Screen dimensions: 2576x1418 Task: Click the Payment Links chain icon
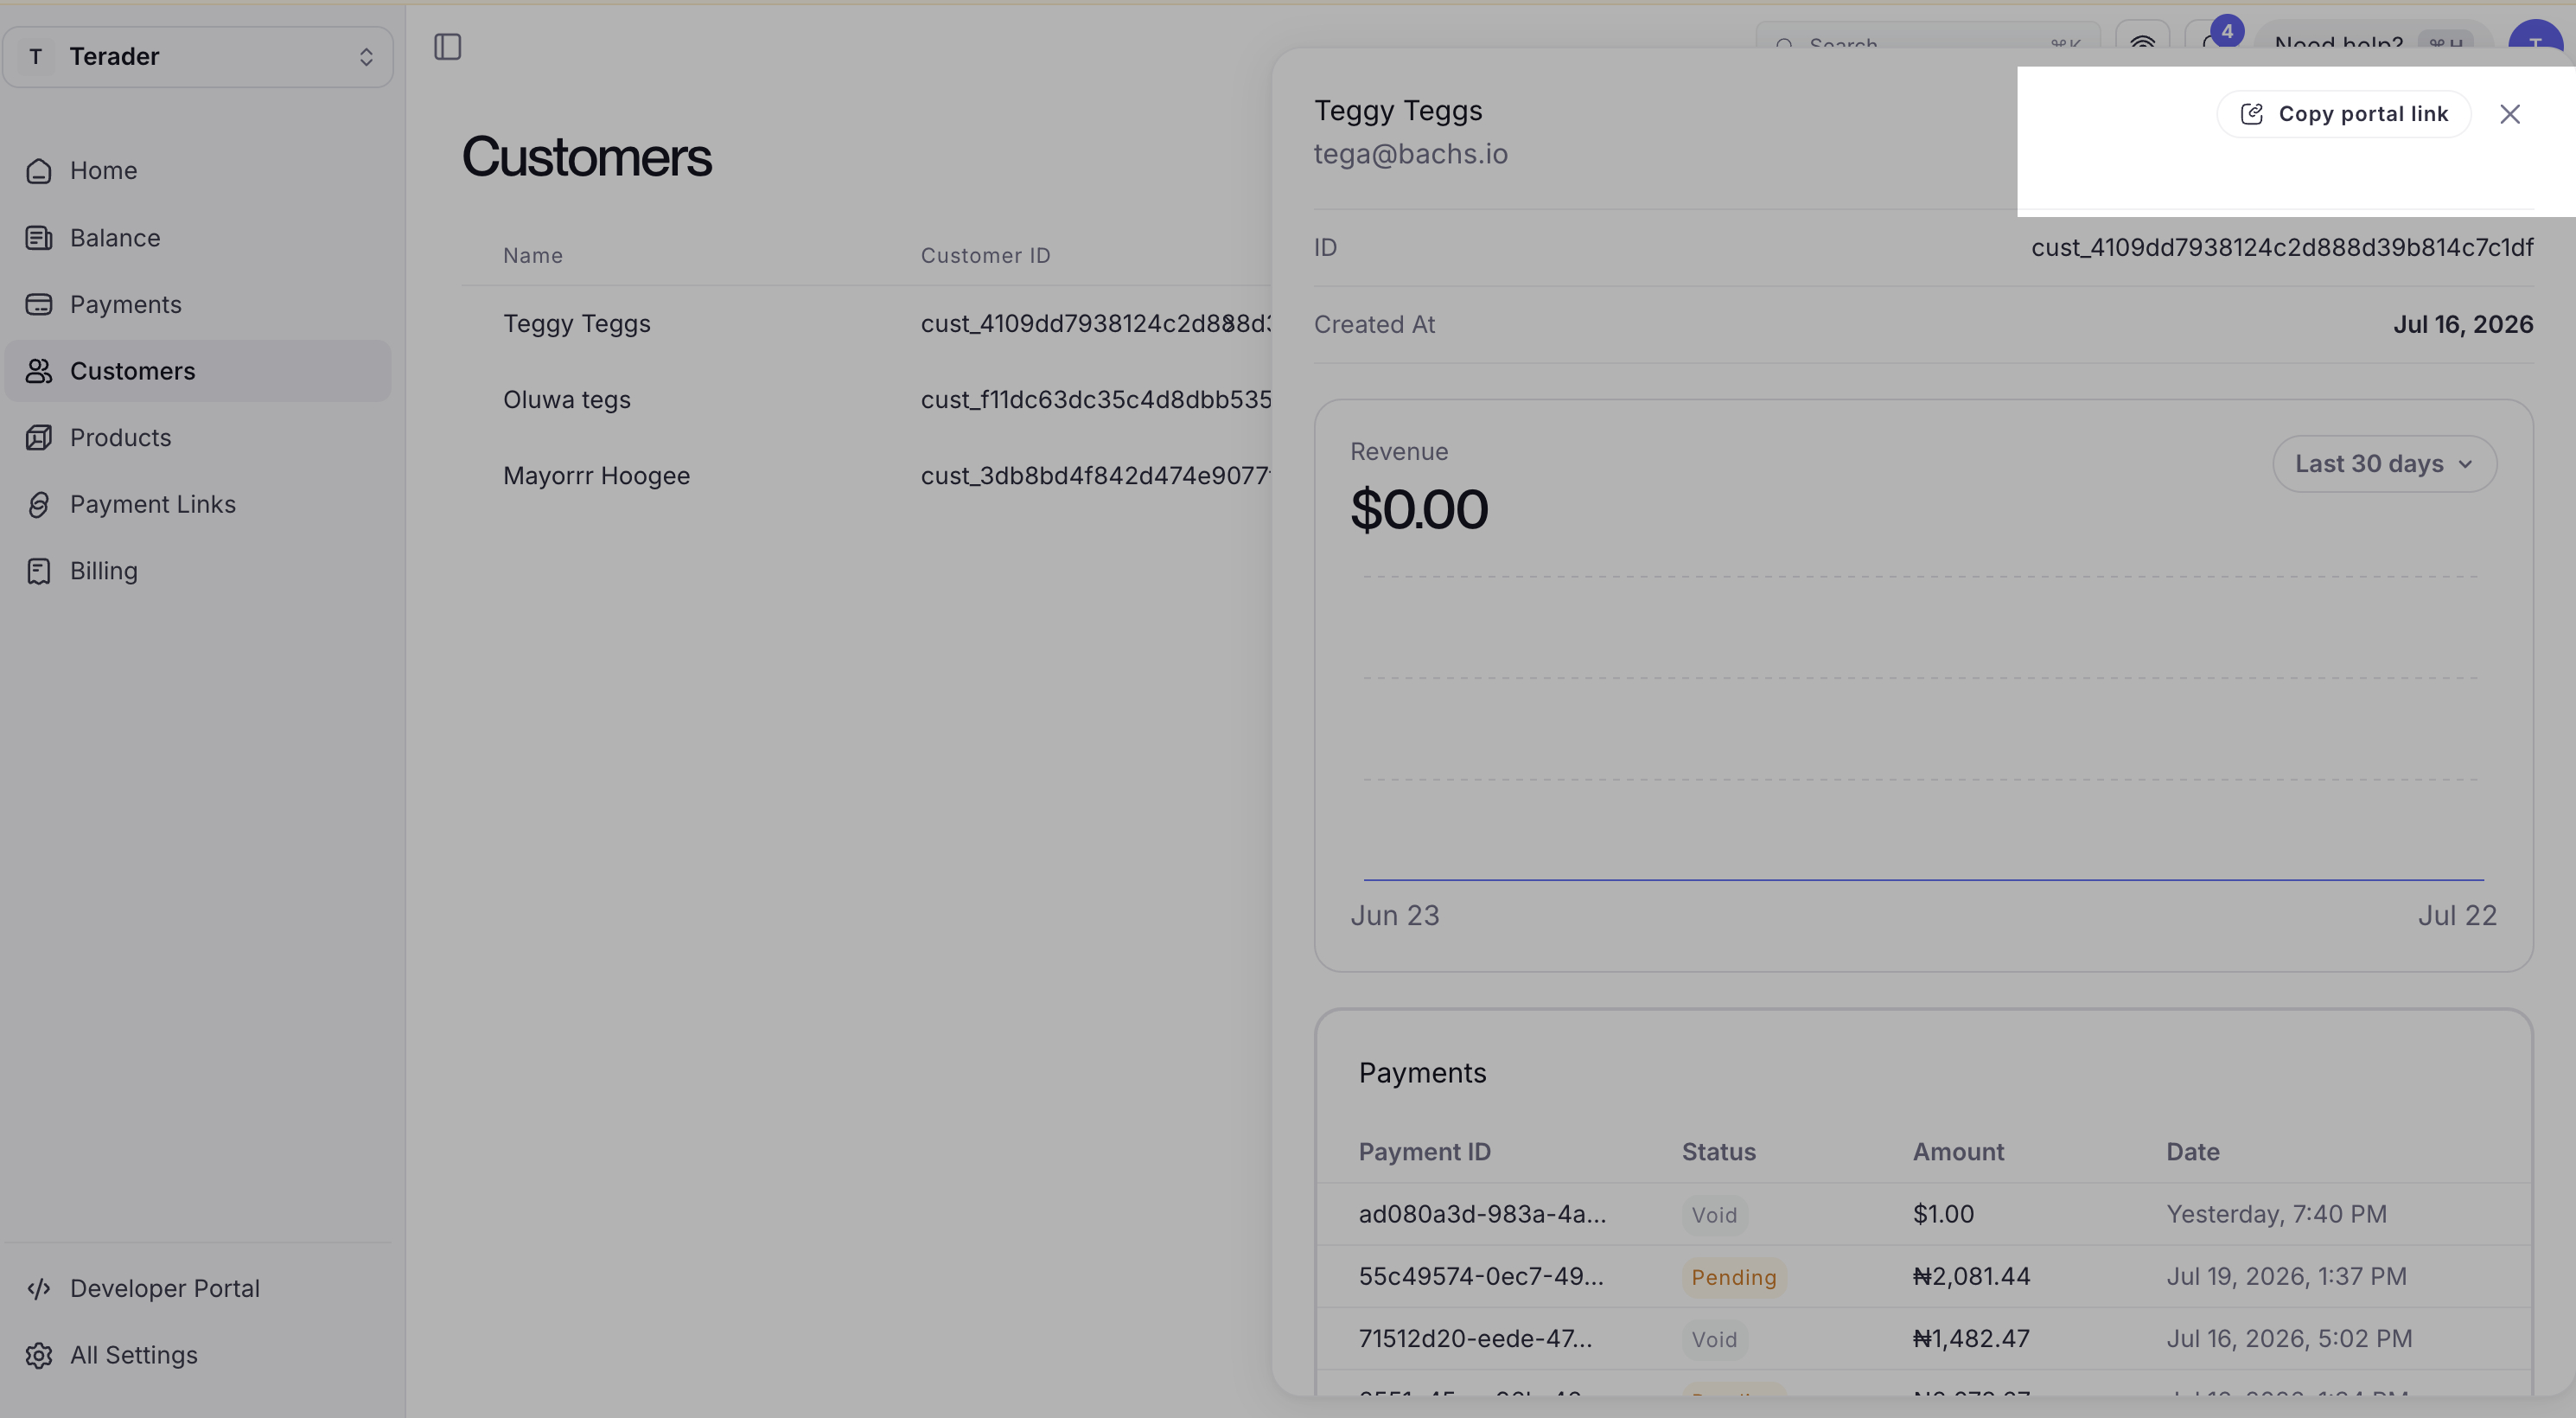click(x=39, y=504)
